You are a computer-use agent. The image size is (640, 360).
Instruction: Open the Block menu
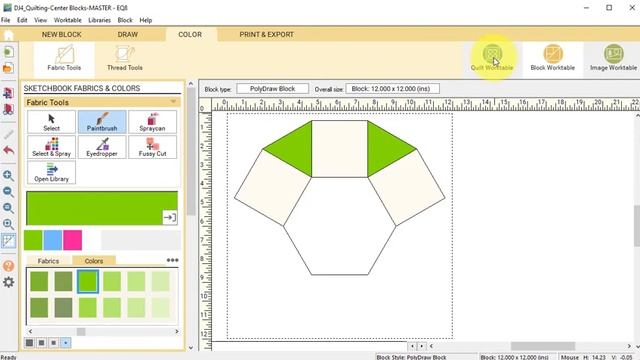point(125,20)
